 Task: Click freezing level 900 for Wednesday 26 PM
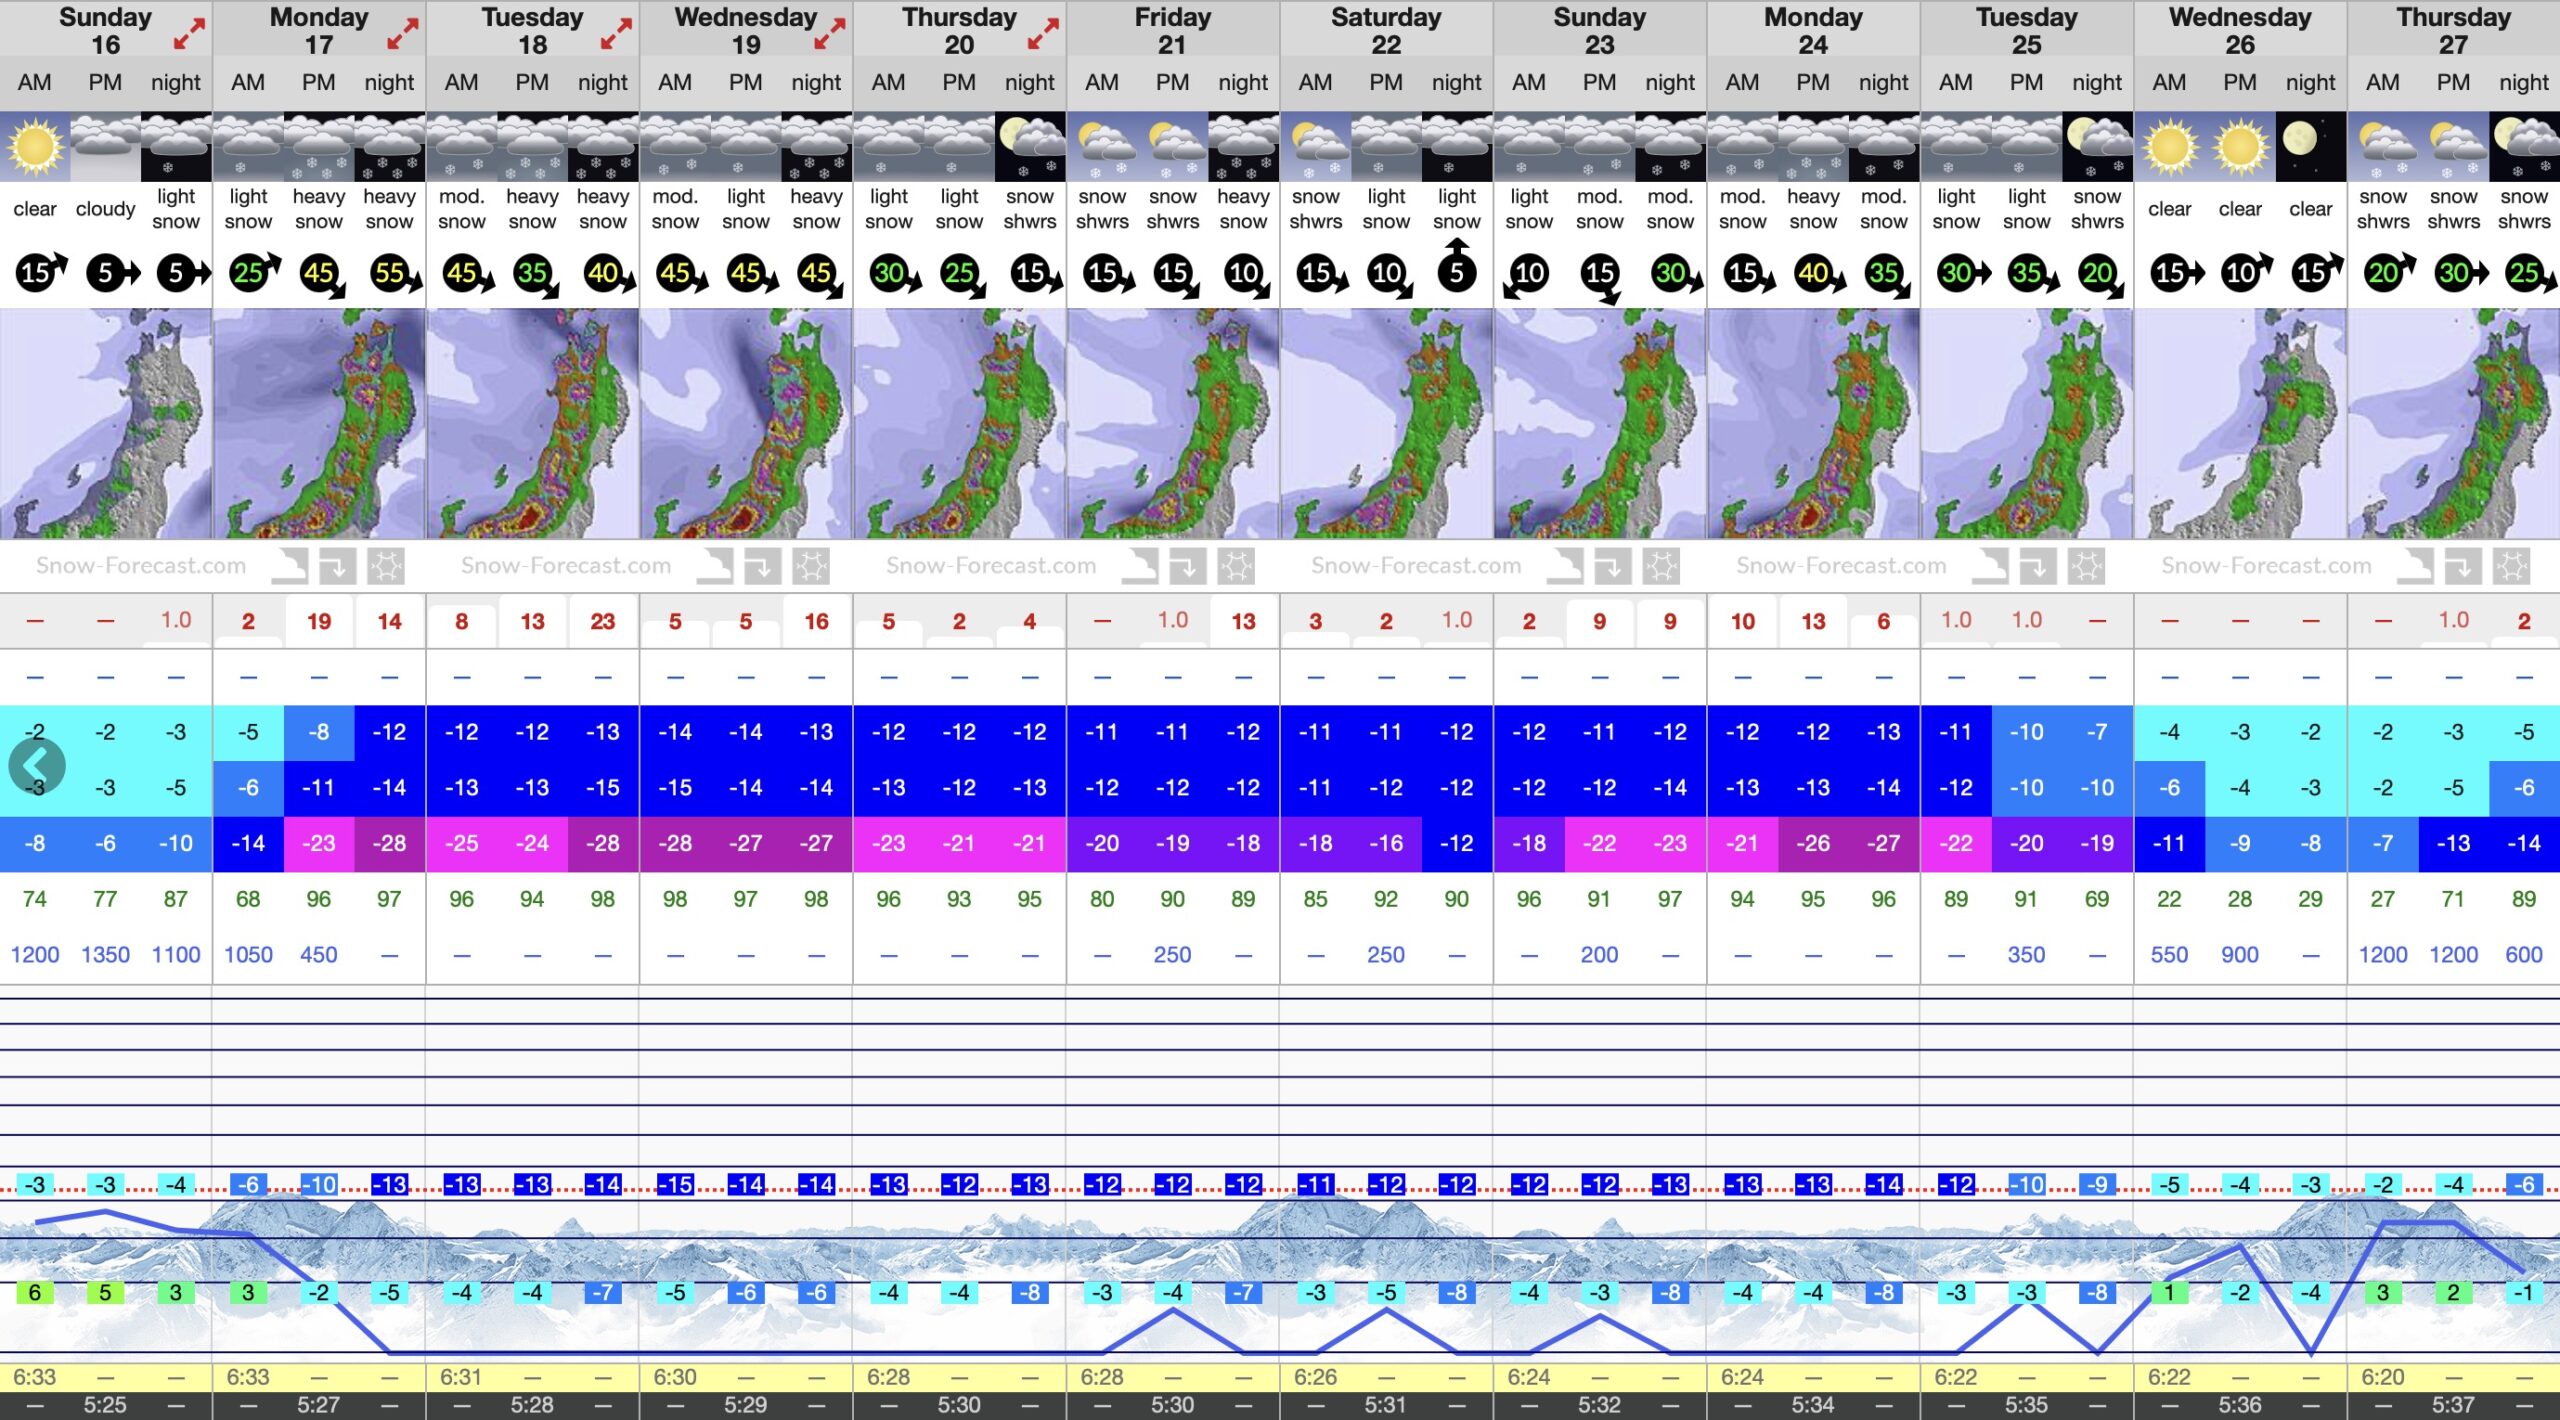point(2240,955)
